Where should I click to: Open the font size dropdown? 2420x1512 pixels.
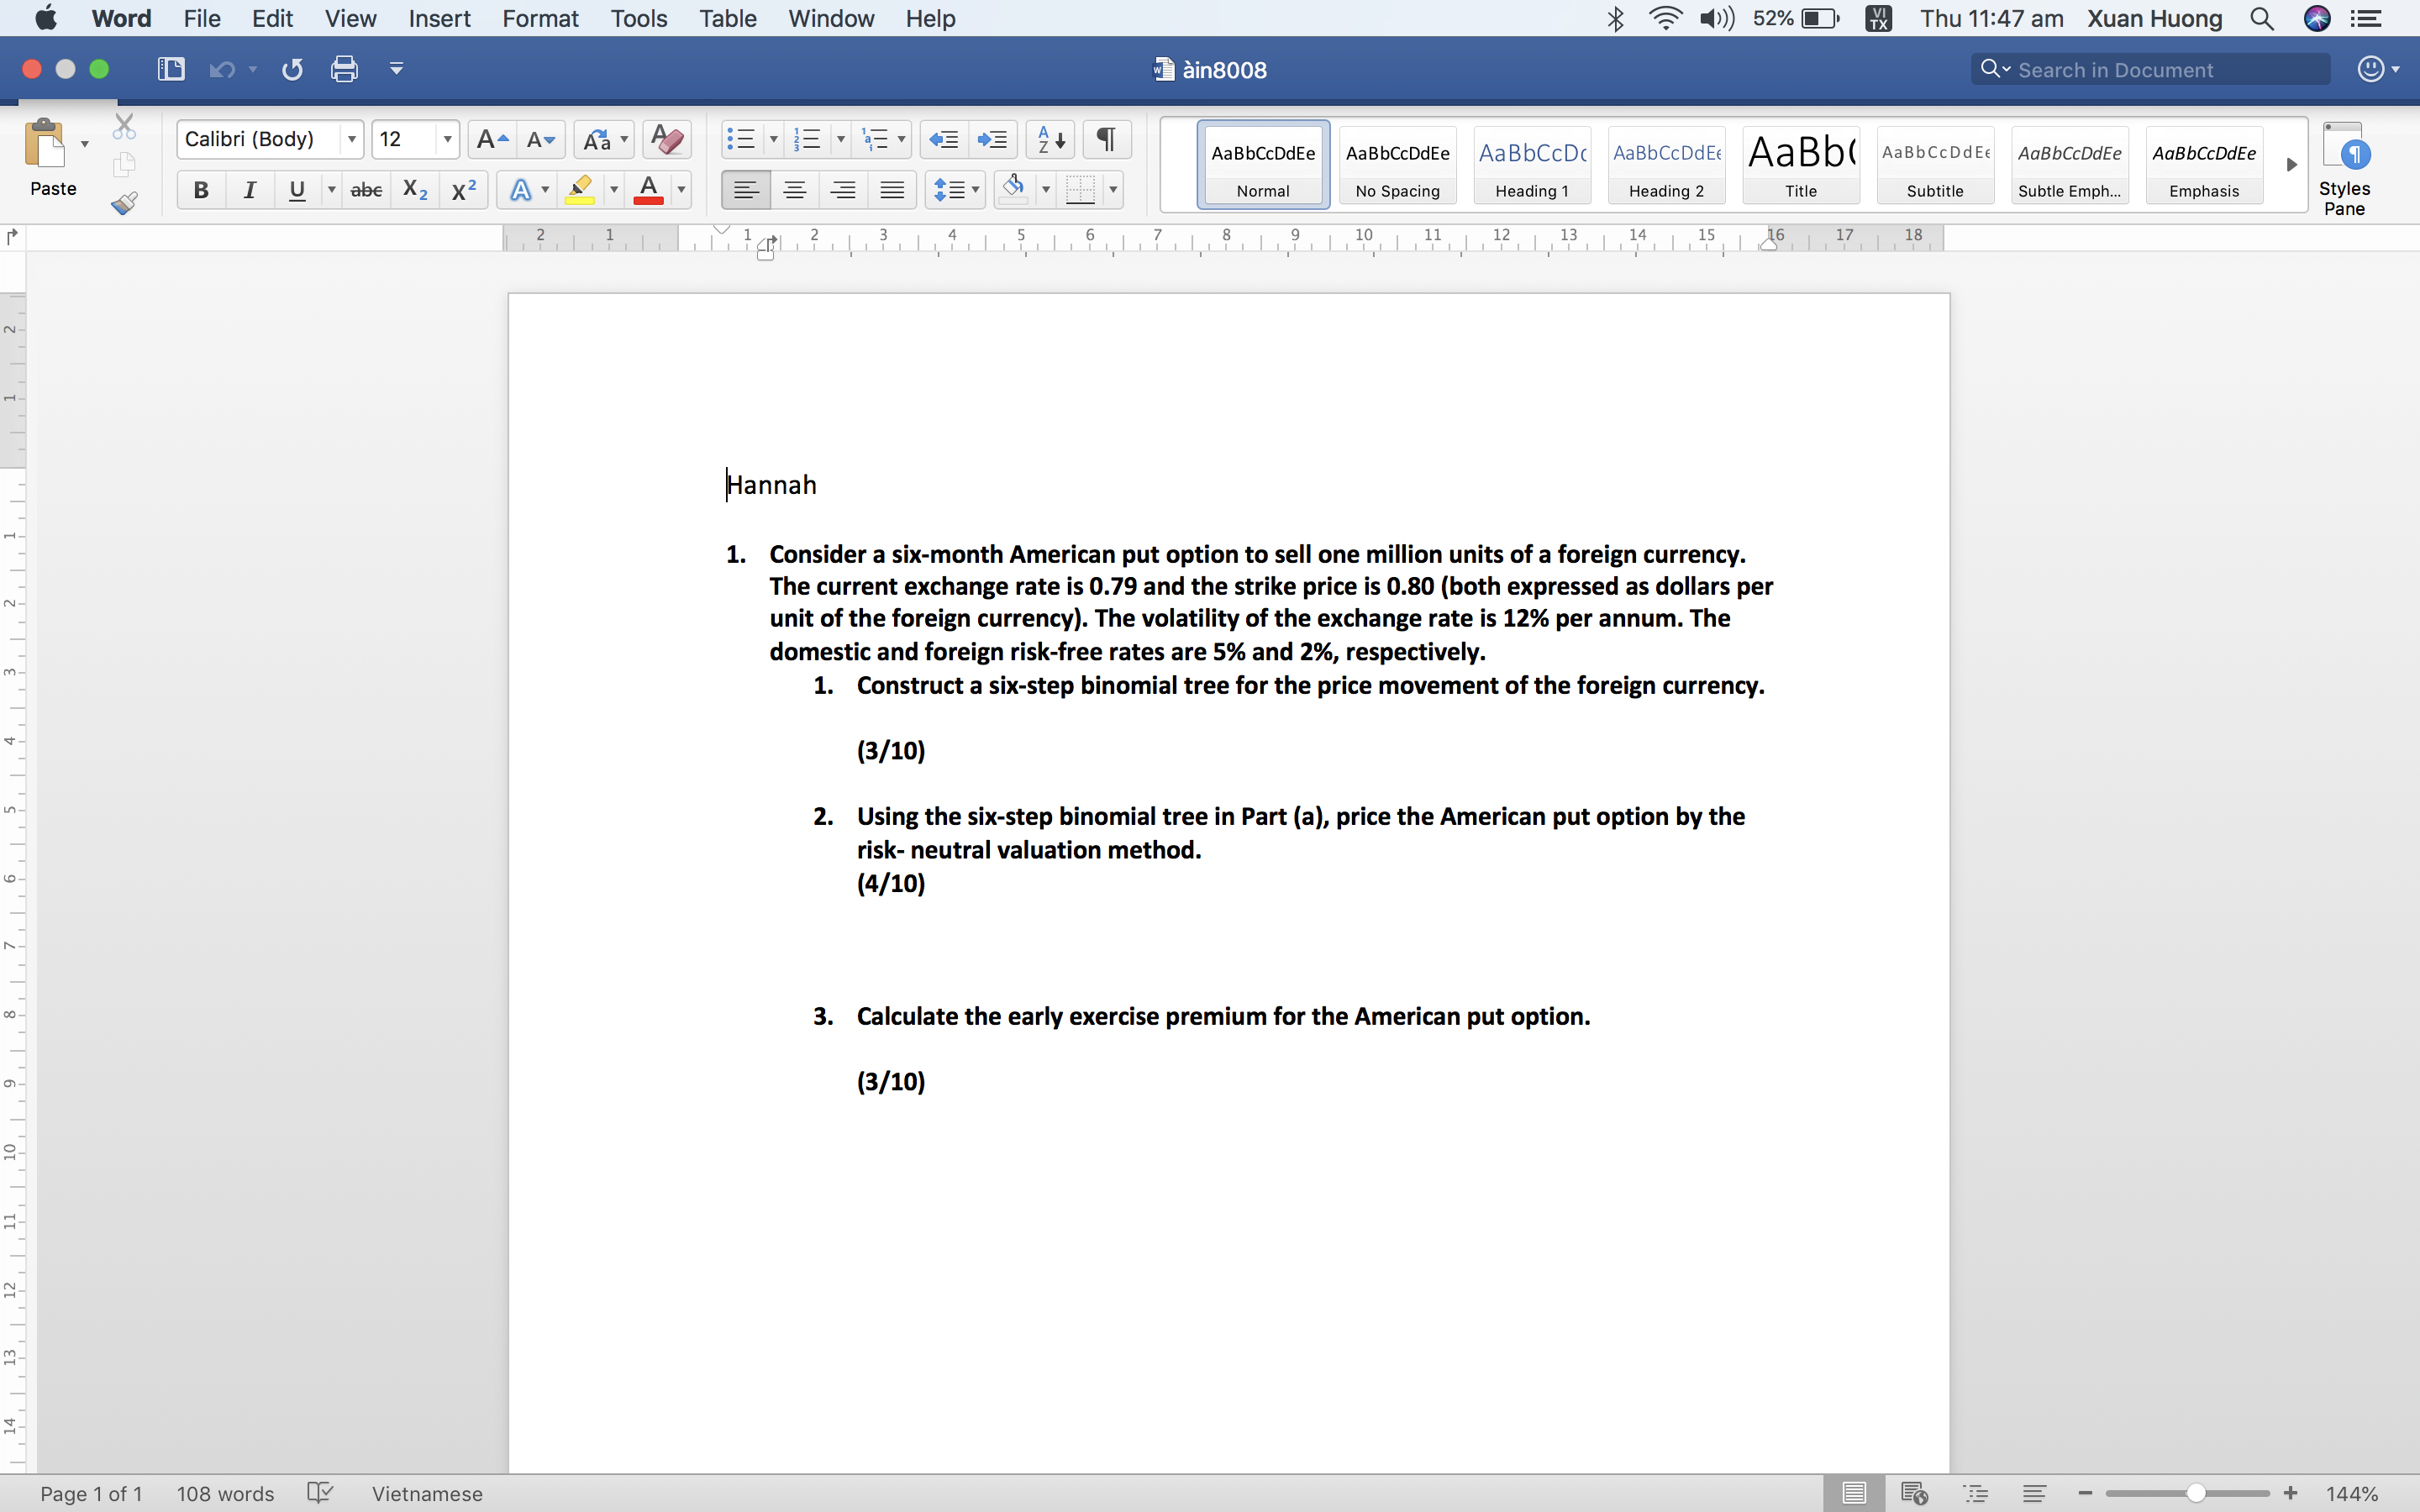(446, 139)
